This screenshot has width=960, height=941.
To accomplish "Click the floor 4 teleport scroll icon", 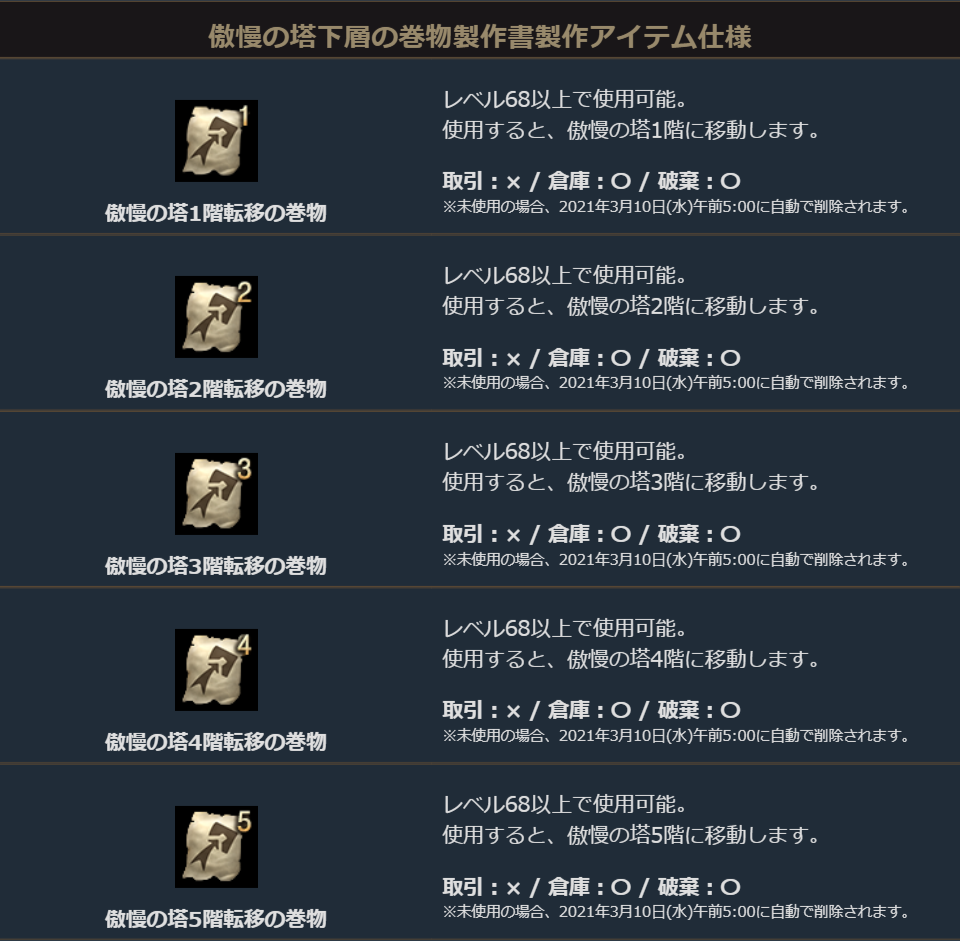I will [x=216, y=670].
